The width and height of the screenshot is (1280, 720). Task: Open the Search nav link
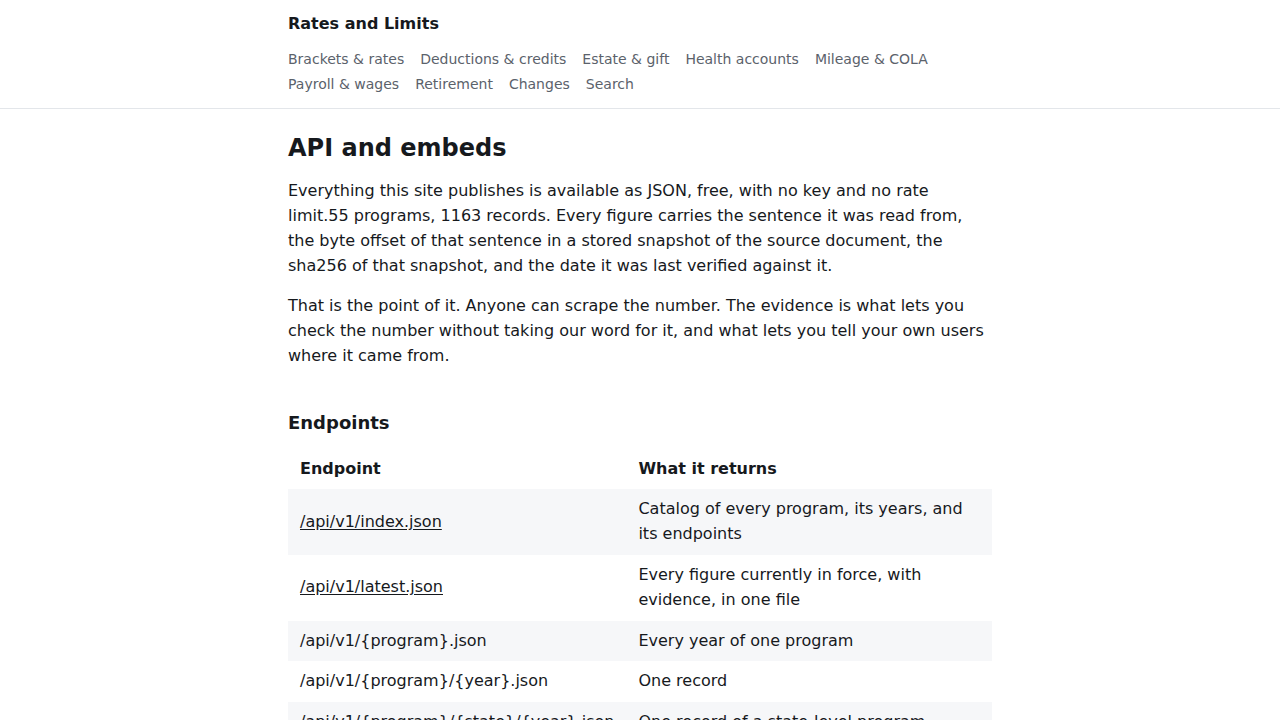point(610,84)
